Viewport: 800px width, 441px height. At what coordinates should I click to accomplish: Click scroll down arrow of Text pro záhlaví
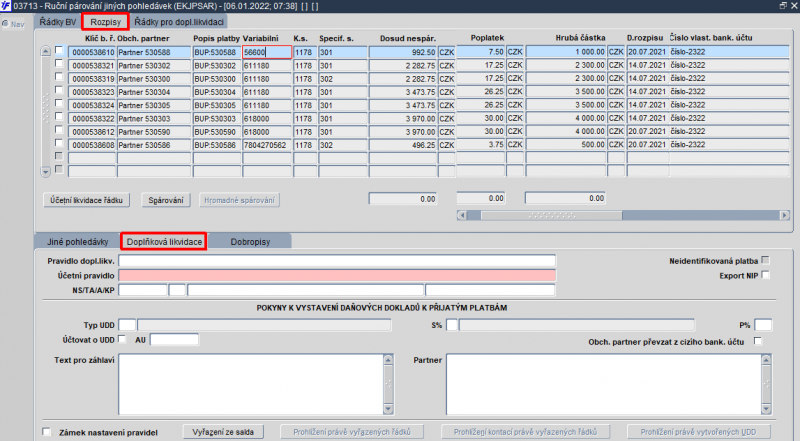[388, 409]
